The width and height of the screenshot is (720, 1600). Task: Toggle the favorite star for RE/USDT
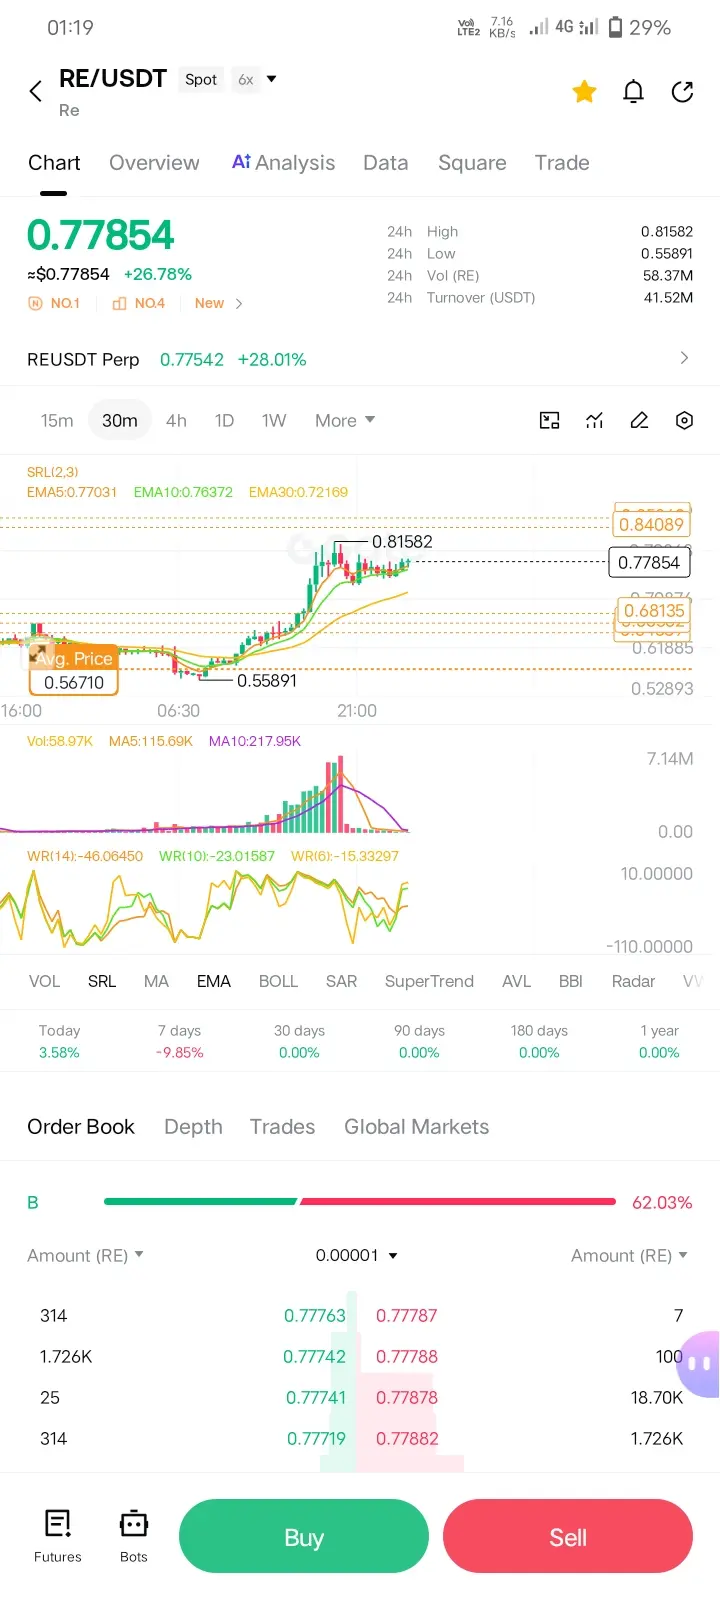(584, 92)
